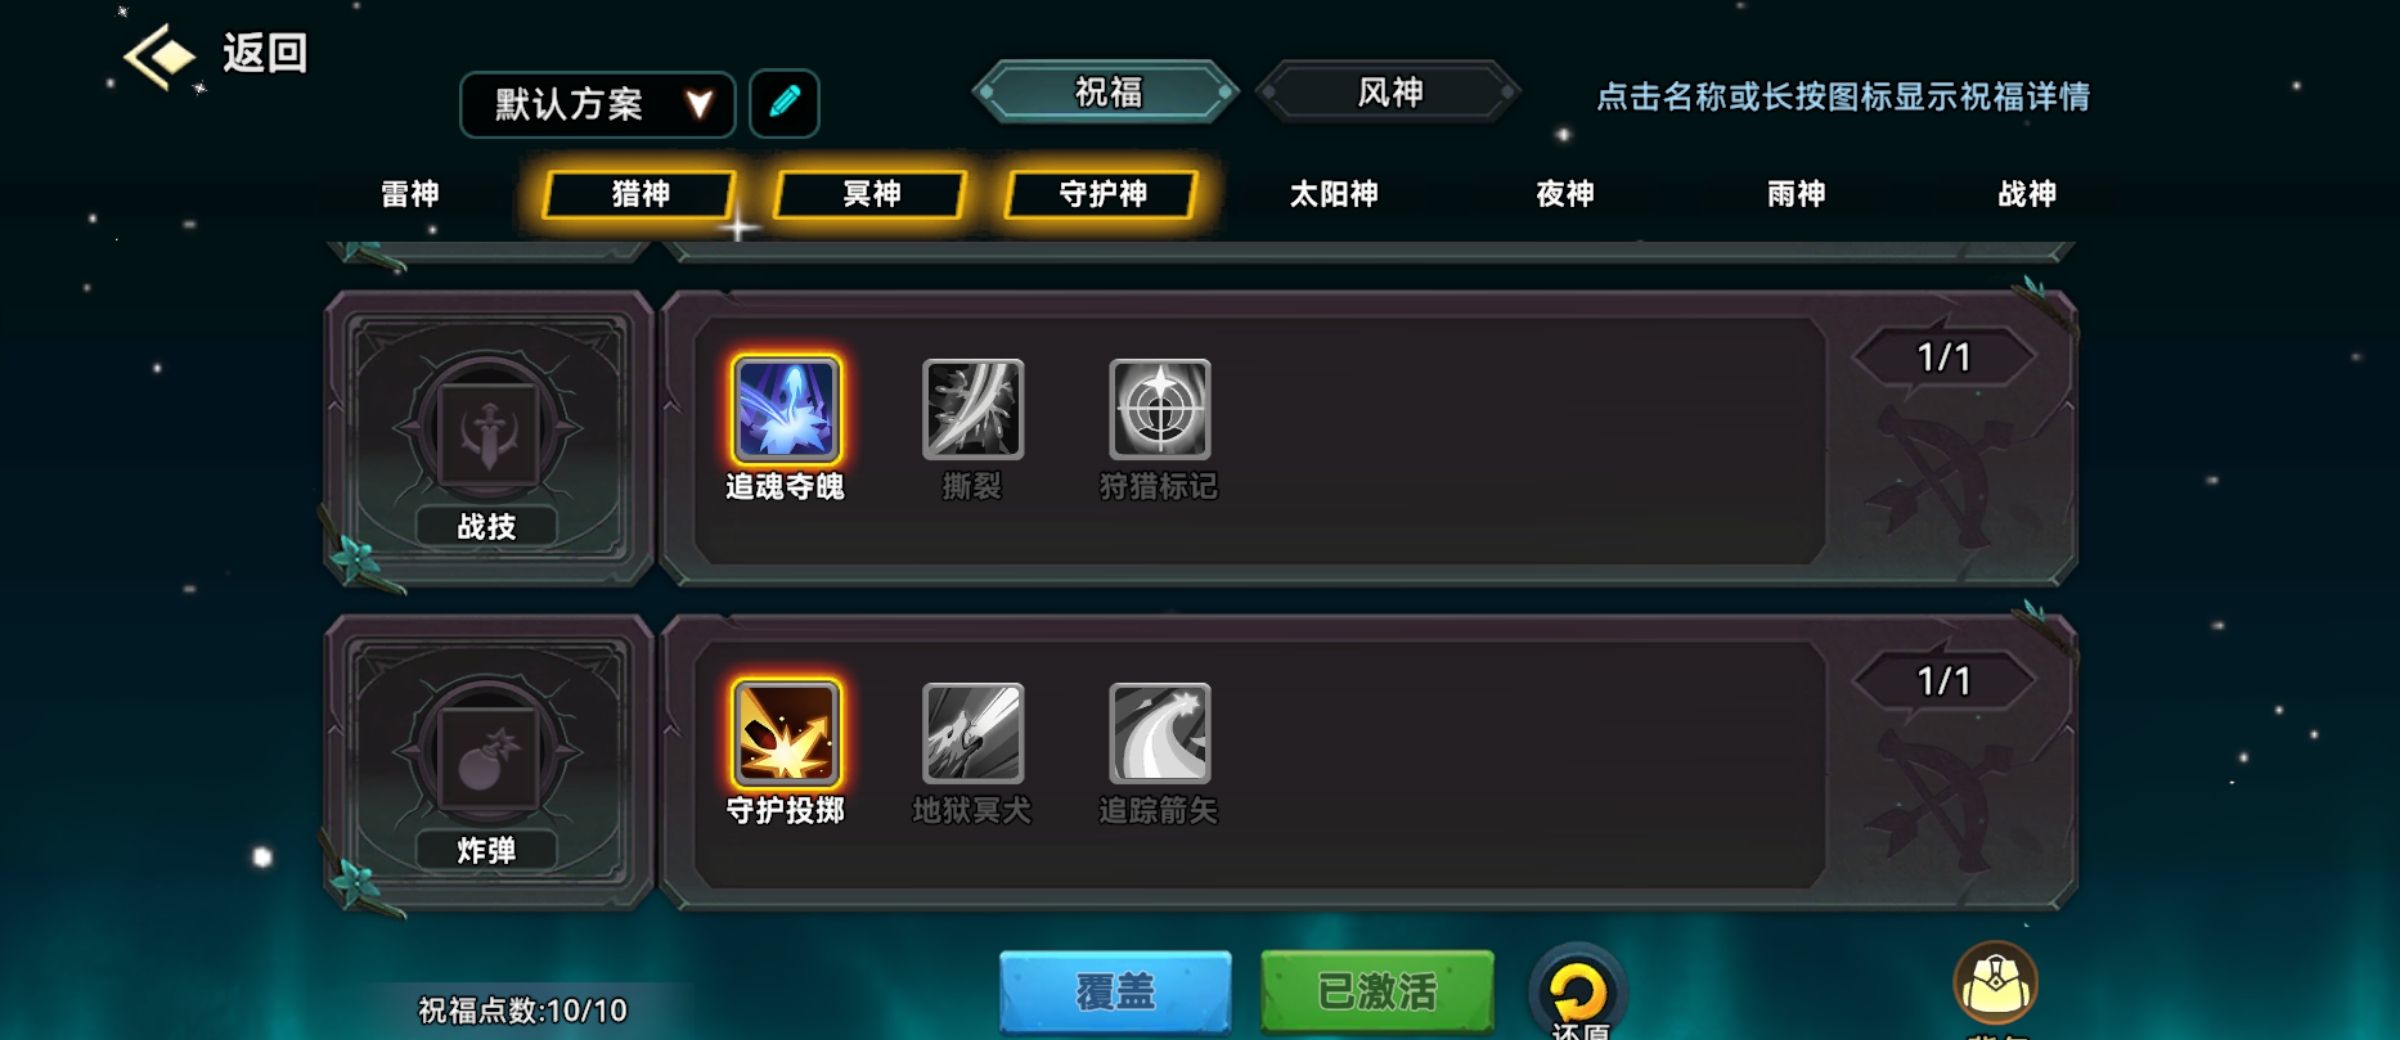Viewport: 2400px width, 1040px height.
Task: Select the 追踪箭矢 blessing icon
Action: pyautogui.click(x=1159, y=733)
